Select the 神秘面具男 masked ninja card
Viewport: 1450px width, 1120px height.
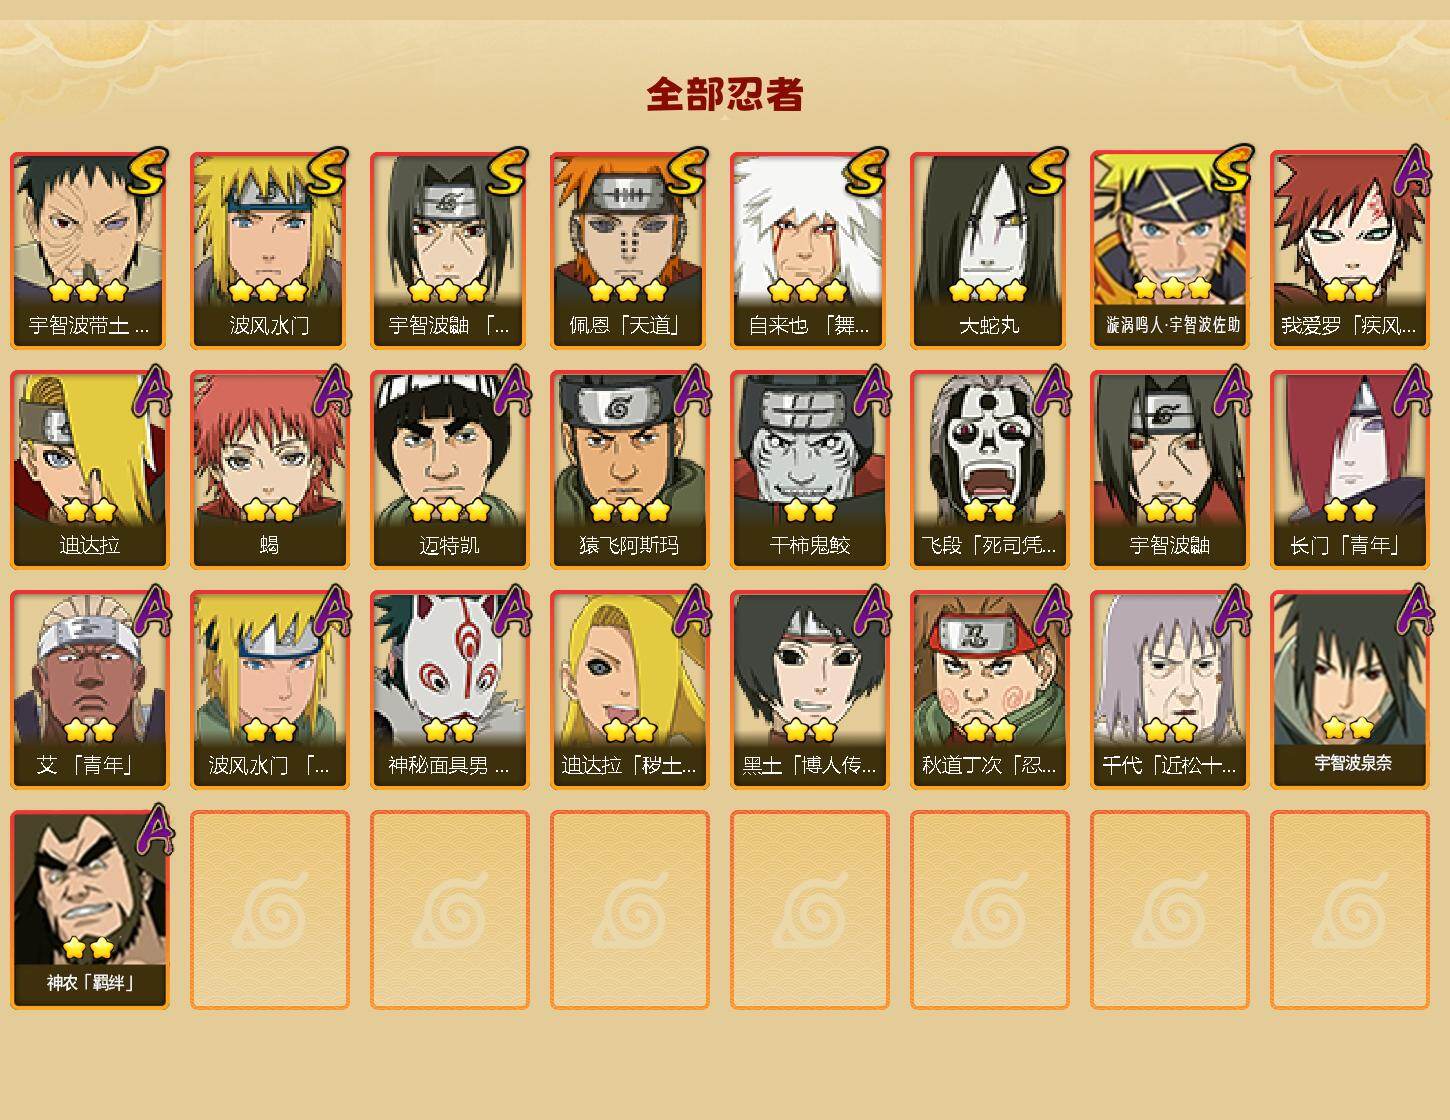tap(450, 690)
